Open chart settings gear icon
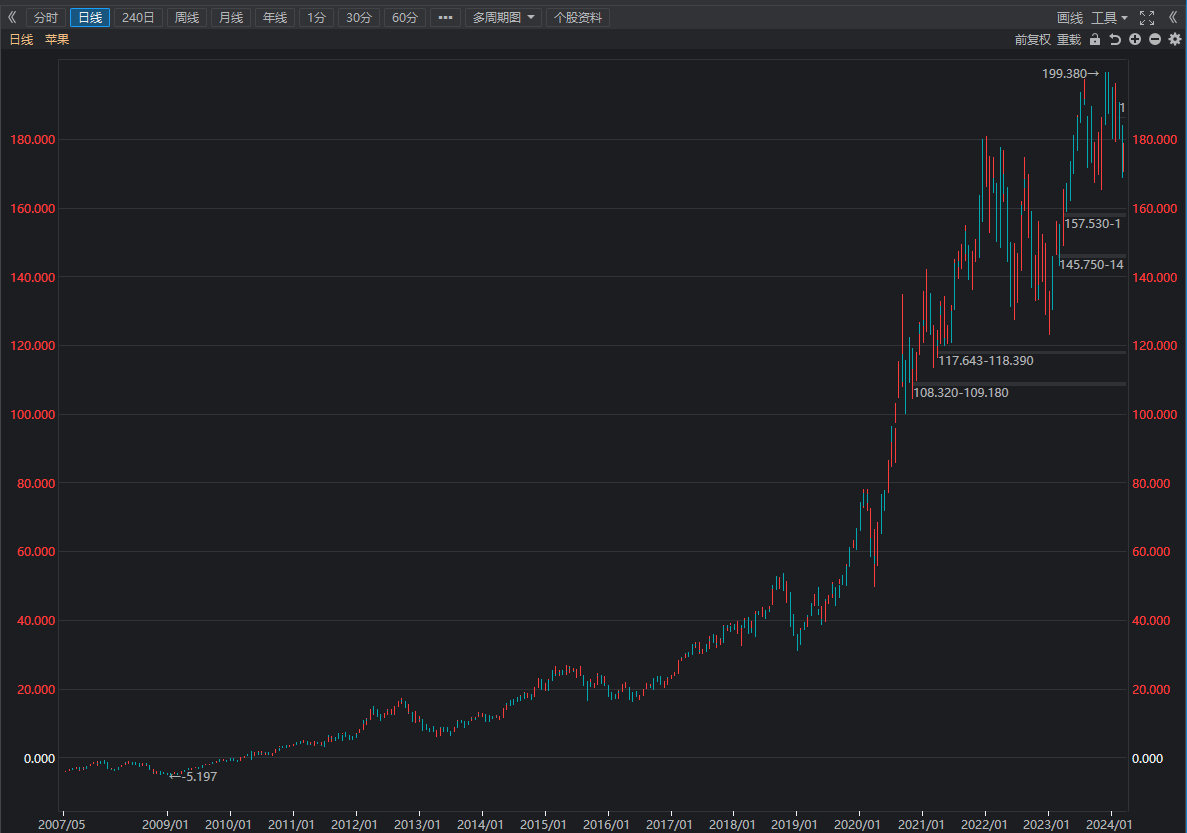Viewport: 1187px width, 833px height. [x=1175, y=39]
